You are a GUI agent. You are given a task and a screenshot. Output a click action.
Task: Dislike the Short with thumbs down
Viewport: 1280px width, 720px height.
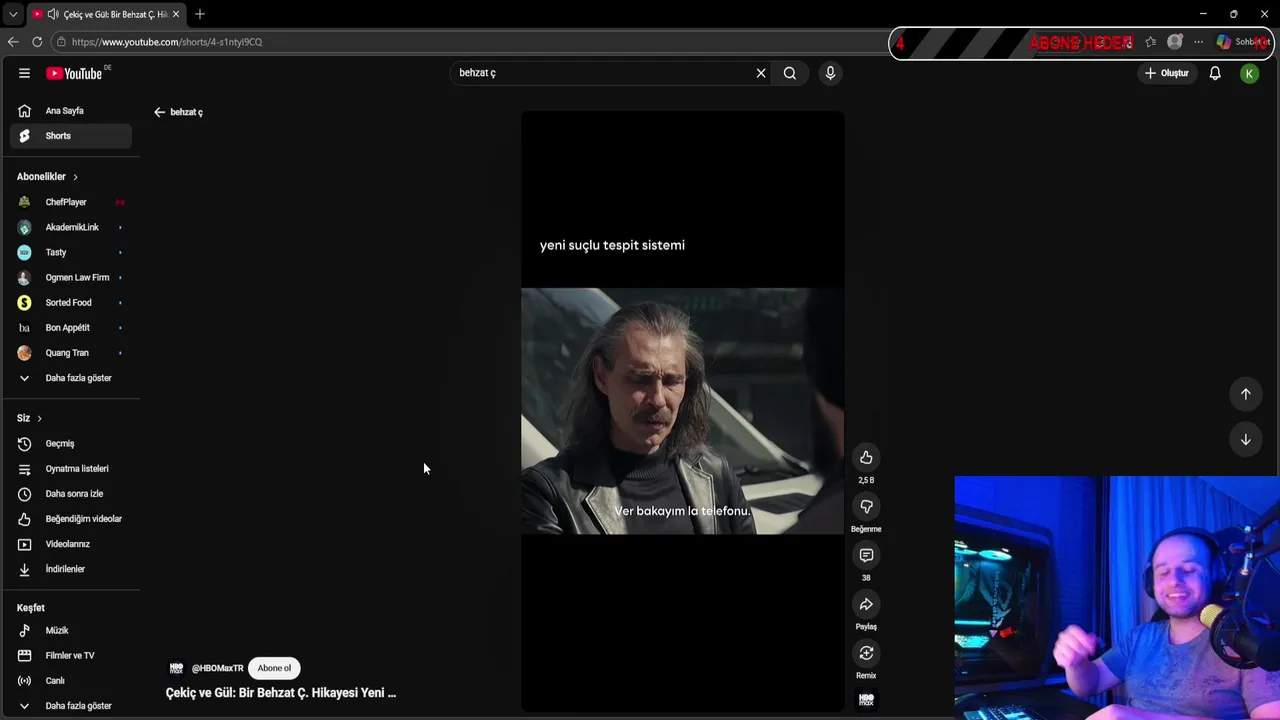click(x=866, y=506)
